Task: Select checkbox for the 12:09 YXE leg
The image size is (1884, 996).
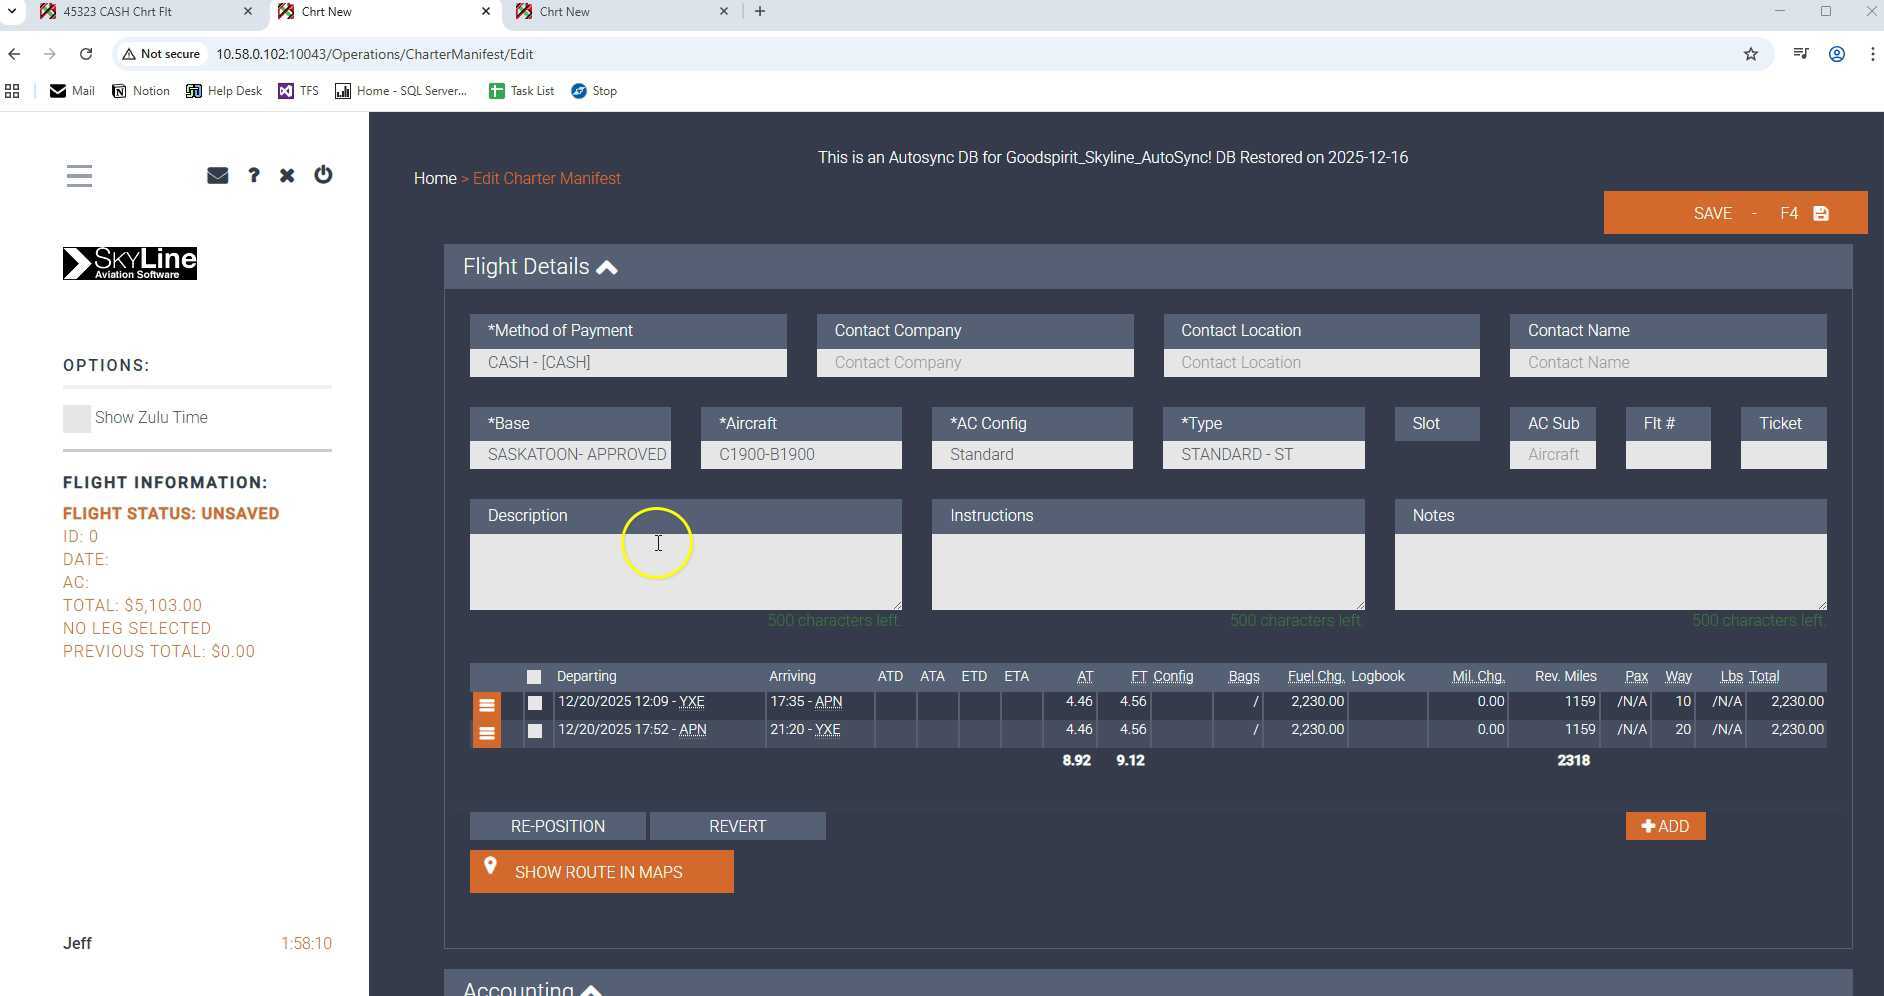Action: [535, 703]
